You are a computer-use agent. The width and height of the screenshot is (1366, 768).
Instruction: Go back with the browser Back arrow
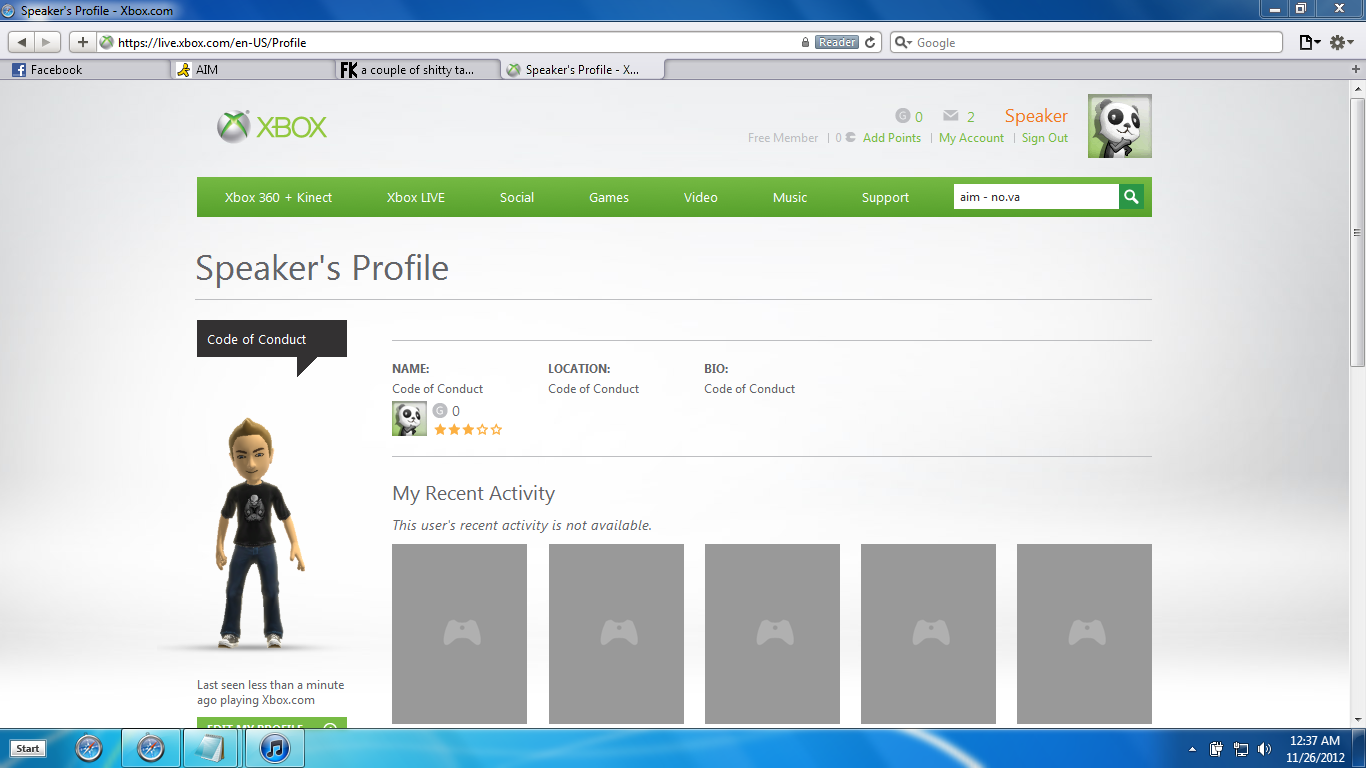[x=22, y=42]
